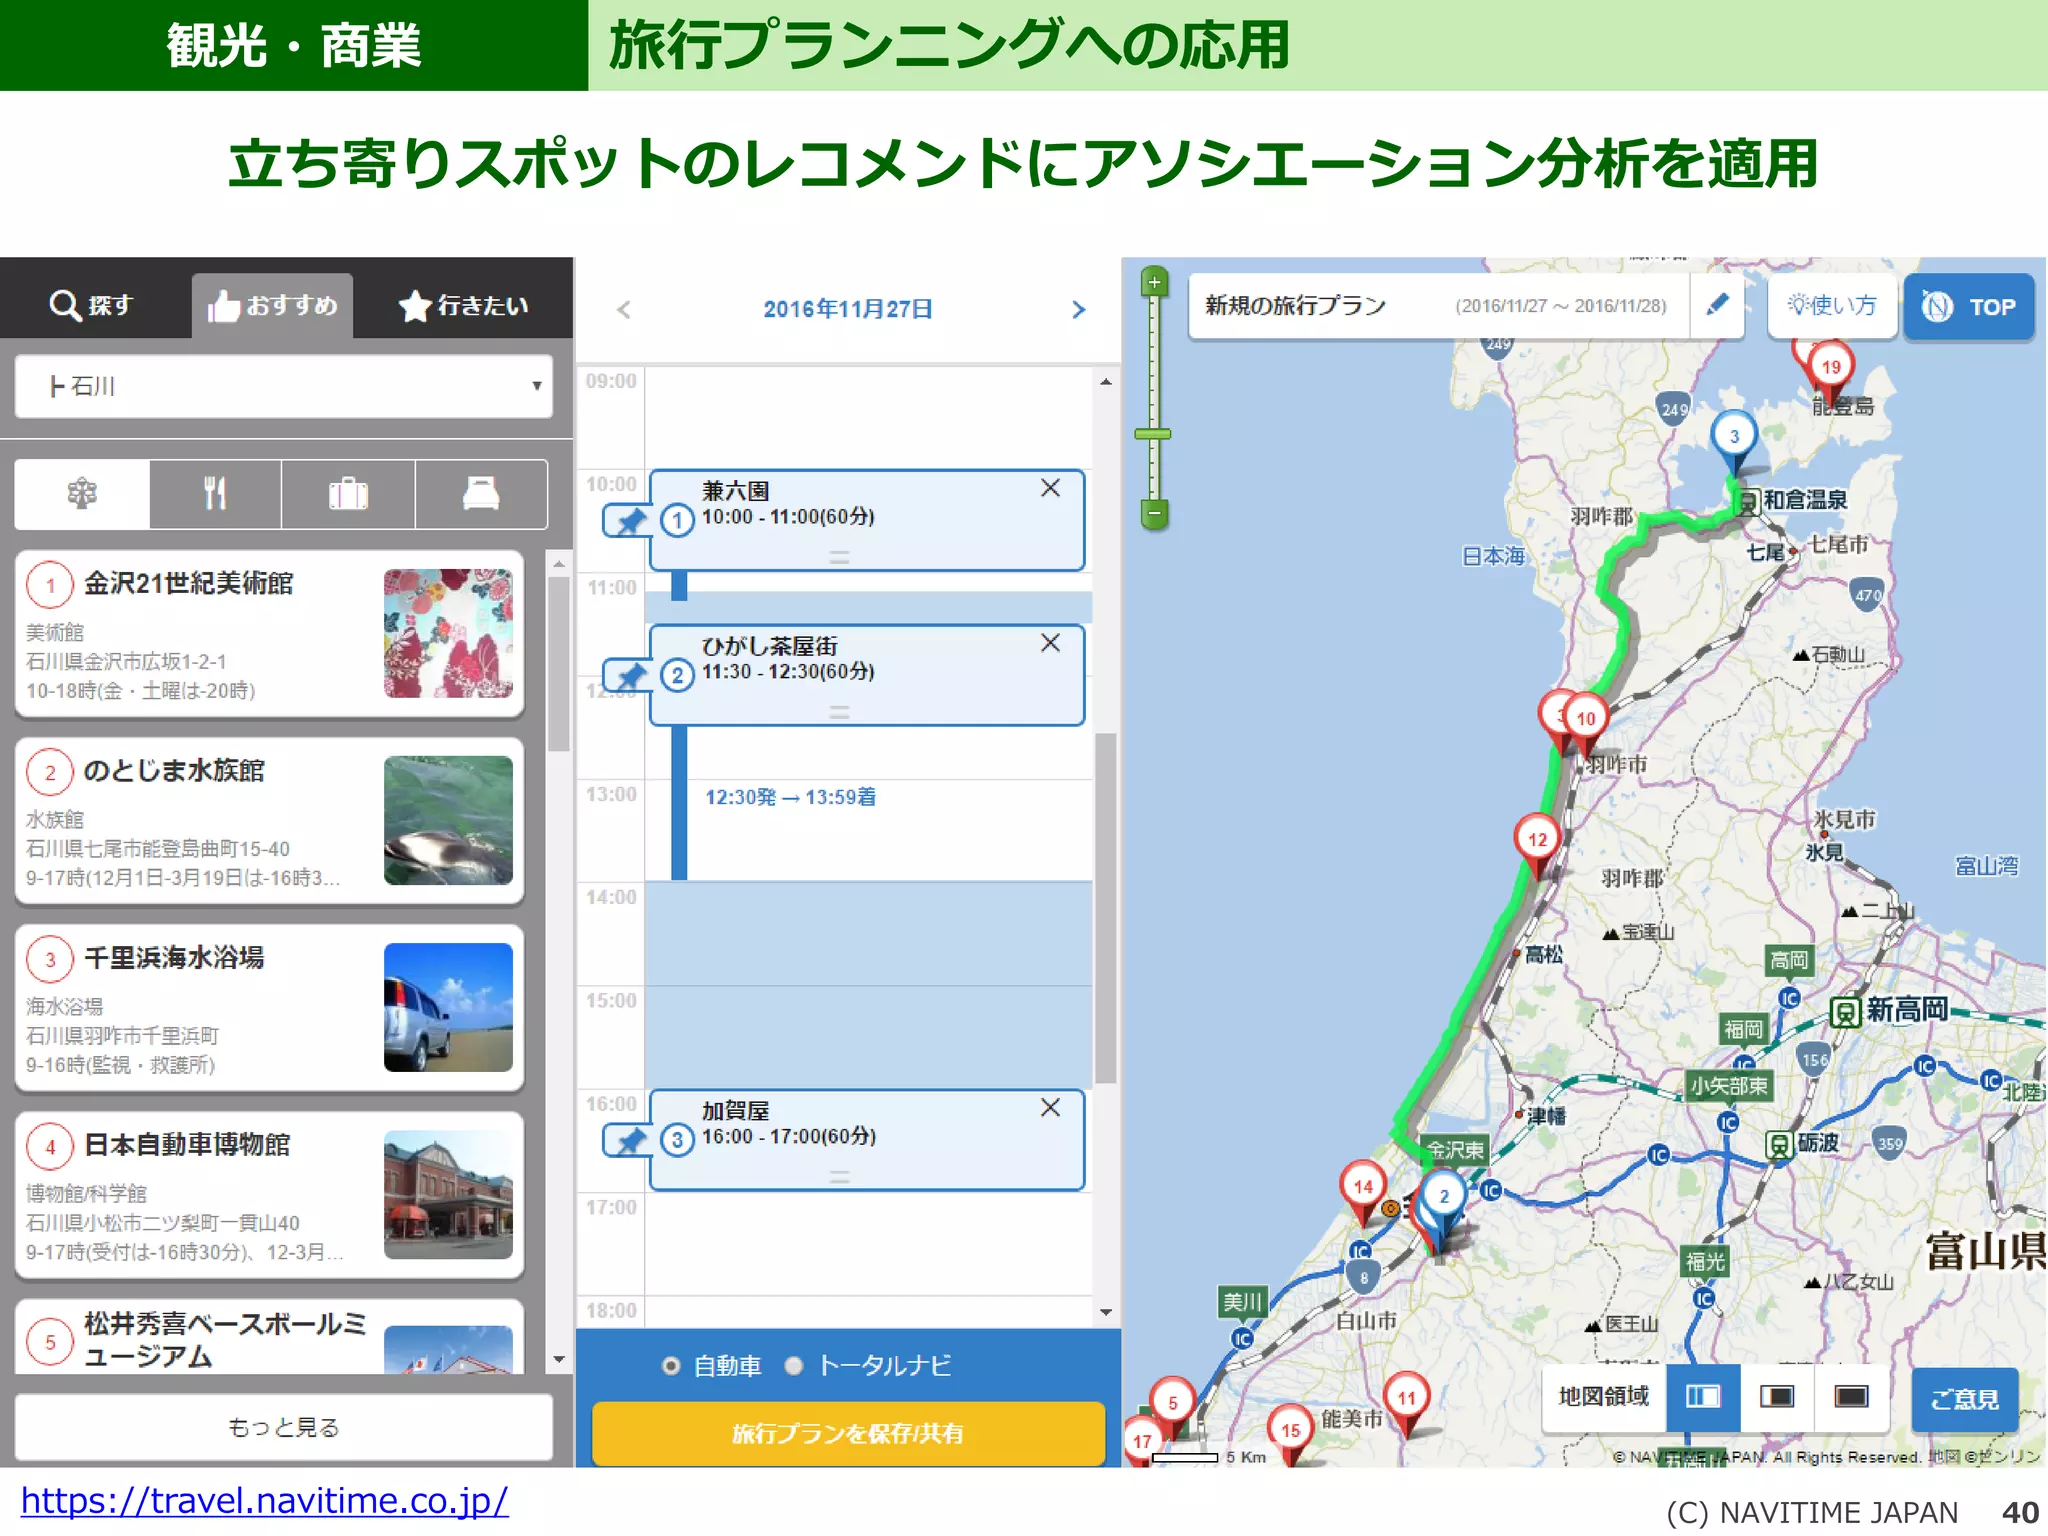Screen dimensions: 2048x1536
Task: Click the map zoom slider handle
Action: pyautogui.click(x=1153, y=434)
